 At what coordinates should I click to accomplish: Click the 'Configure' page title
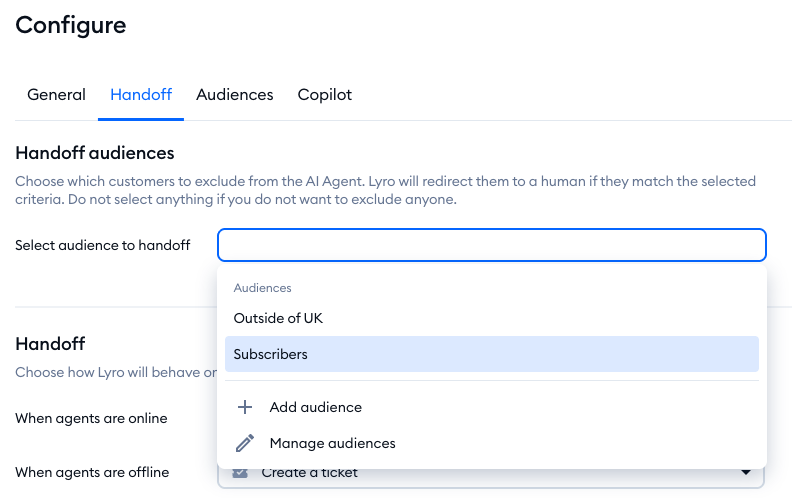[x=71, y=25]
